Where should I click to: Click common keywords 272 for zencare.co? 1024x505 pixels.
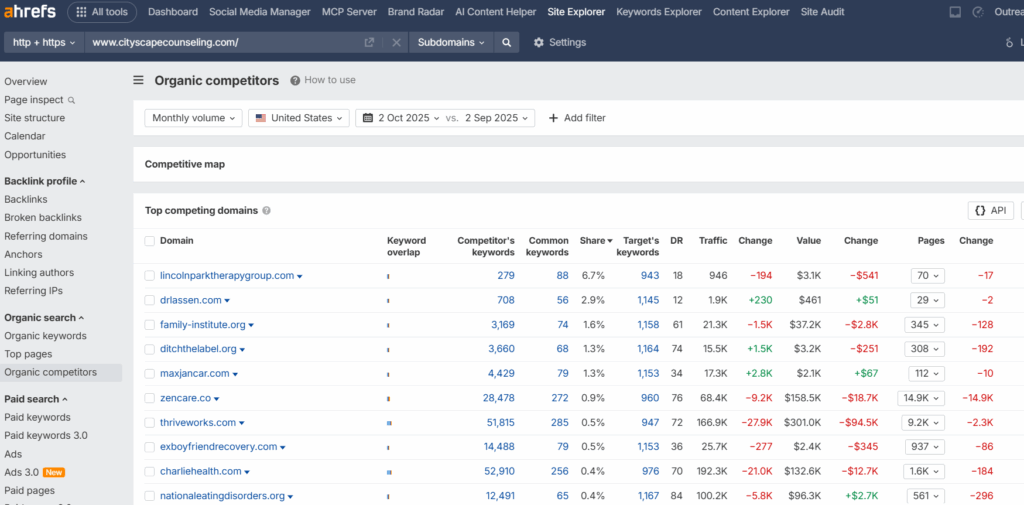tap(560, 398)
